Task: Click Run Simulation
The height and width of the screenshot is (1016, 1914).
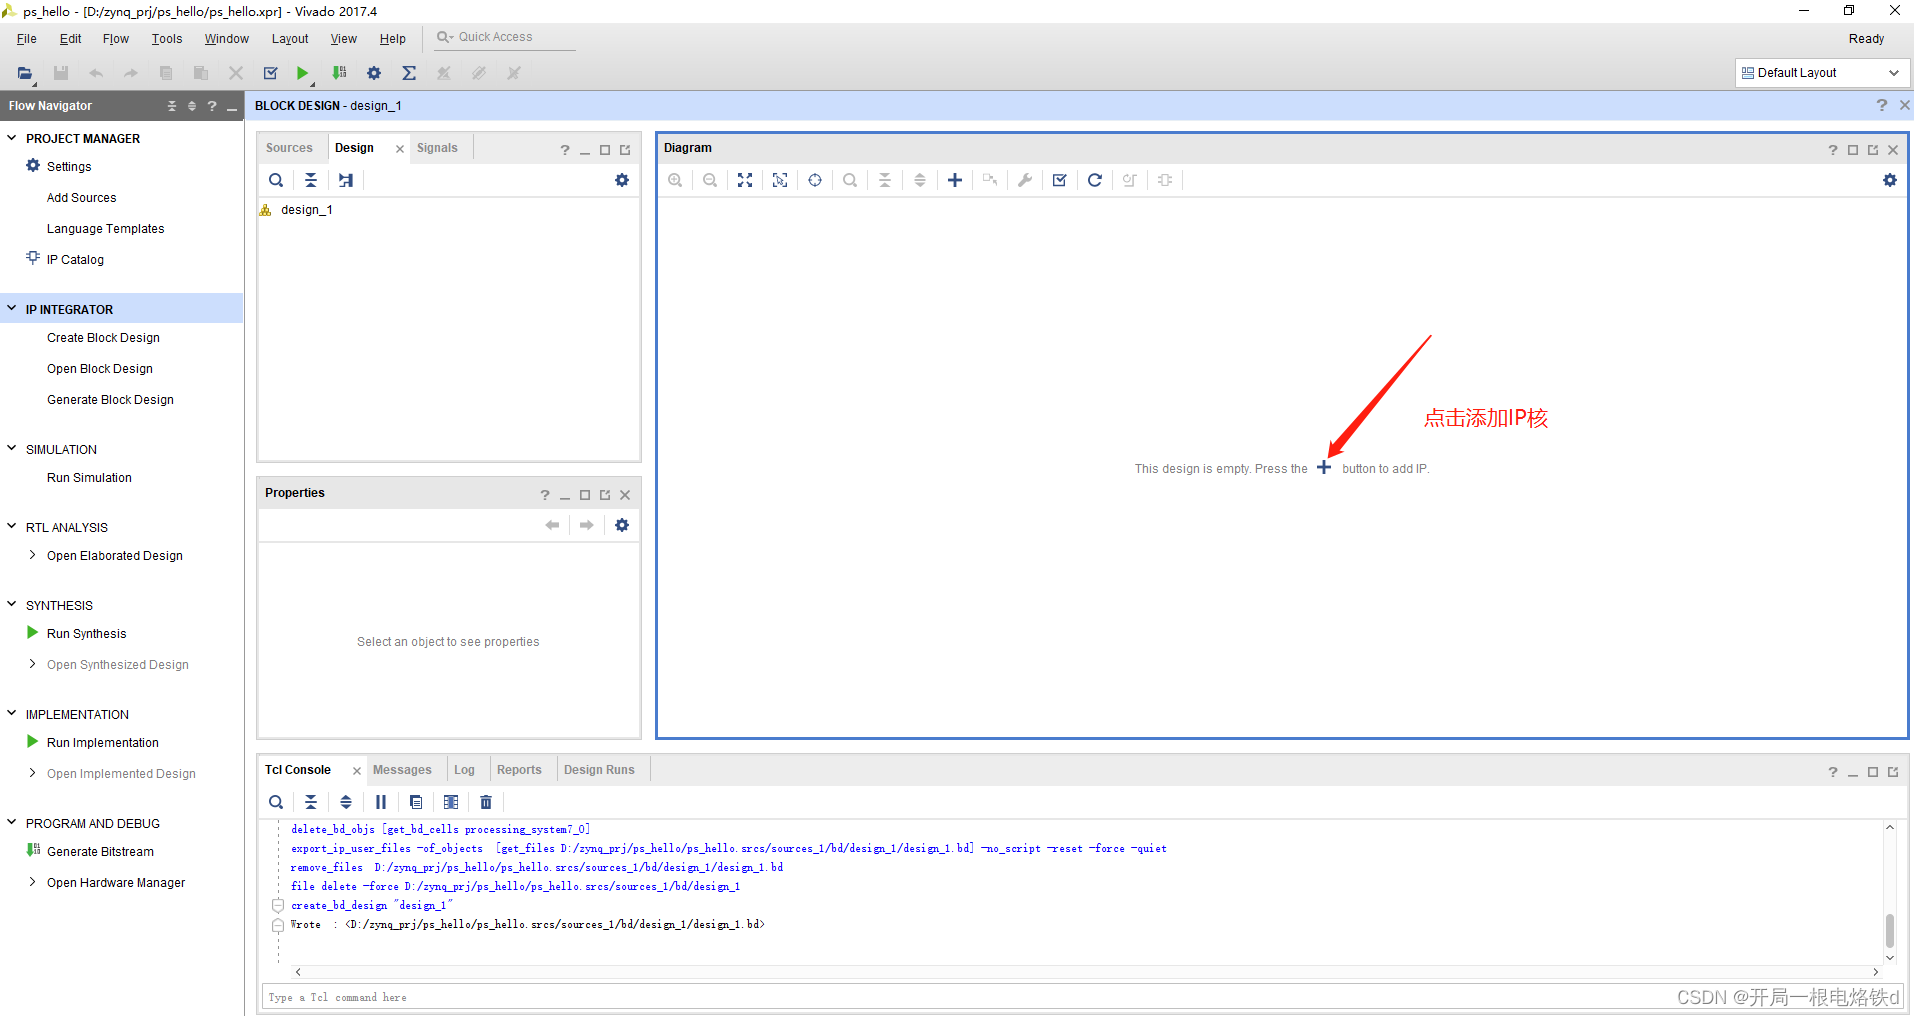Action: [89, 478]
